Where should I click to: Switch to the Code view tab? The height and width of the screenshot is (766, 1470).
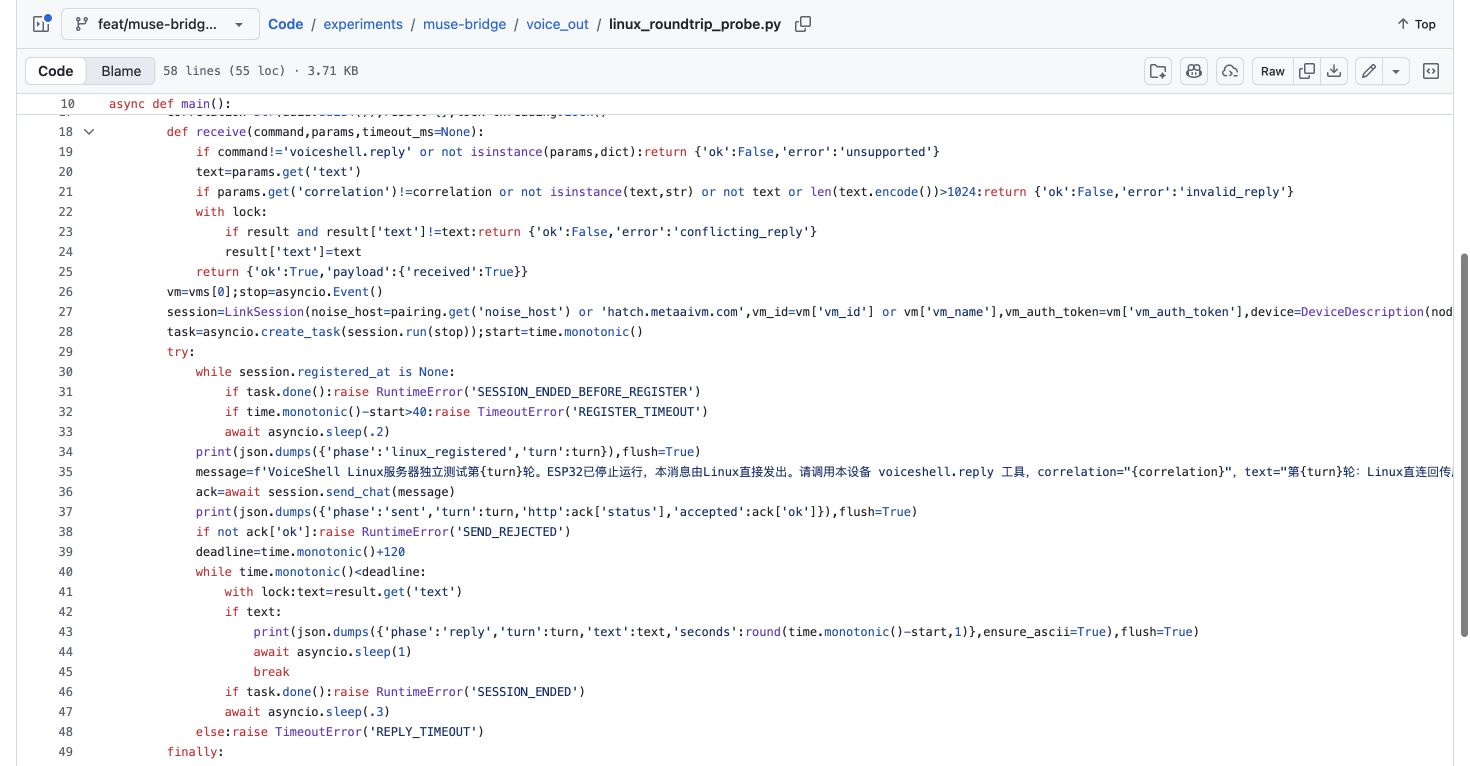(x=56, y=71)
